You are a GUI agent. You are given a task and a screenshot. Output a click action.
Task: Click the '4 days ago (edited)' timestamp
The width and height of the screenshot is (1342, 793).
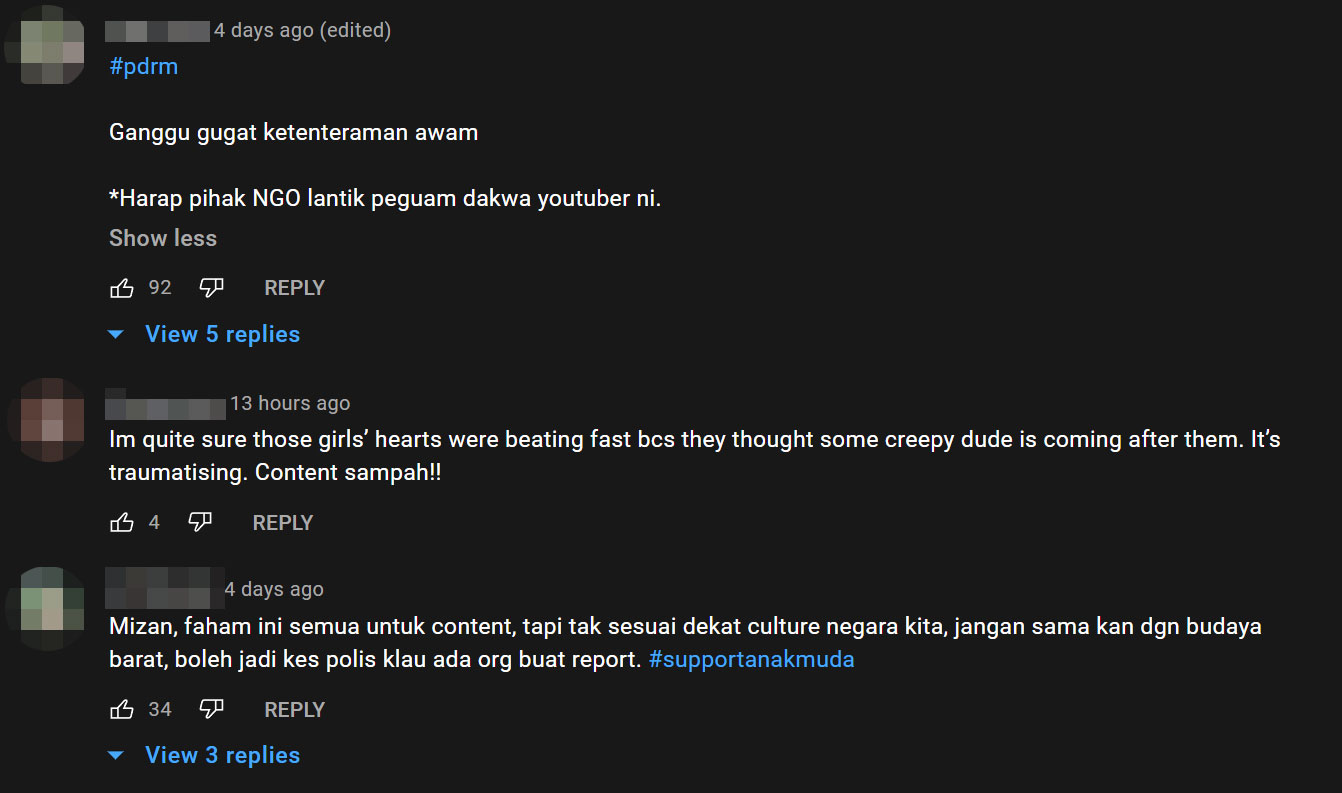coord(302,30)
